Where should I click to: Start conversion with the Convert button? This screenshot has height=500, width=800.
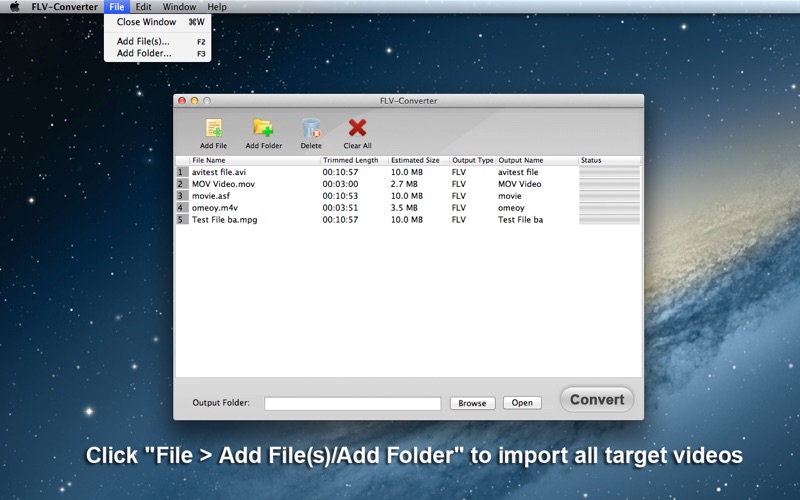coord(597,399)
